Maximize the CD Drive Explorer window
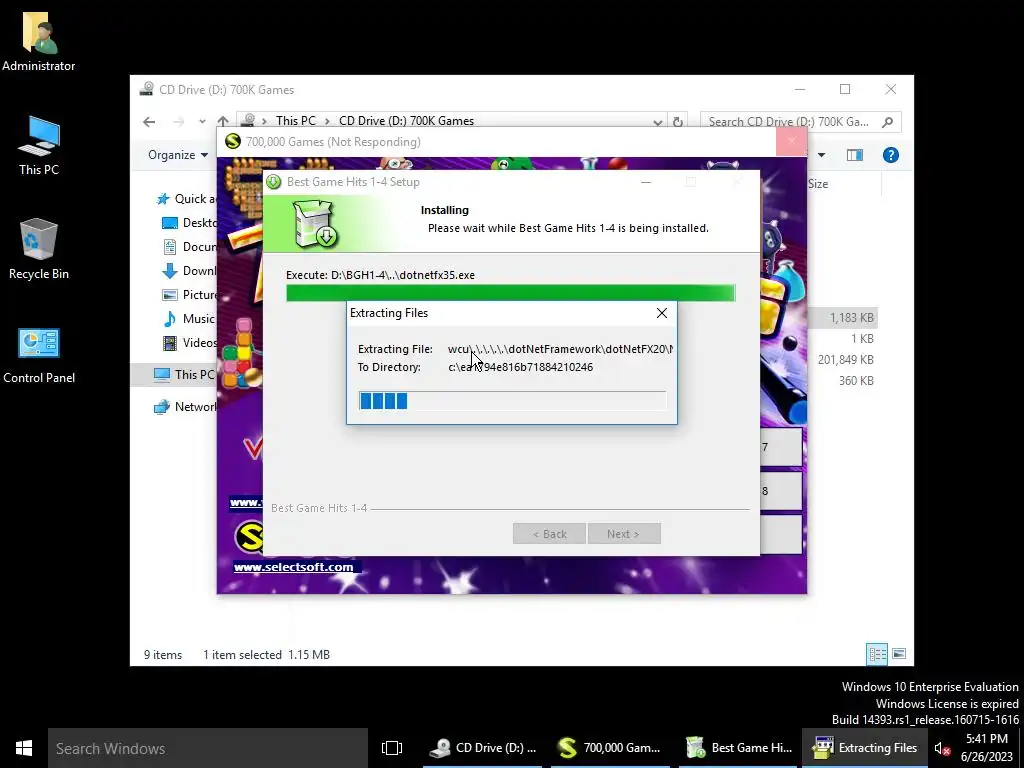The image size is (1024, 768). tap(845, 89)
